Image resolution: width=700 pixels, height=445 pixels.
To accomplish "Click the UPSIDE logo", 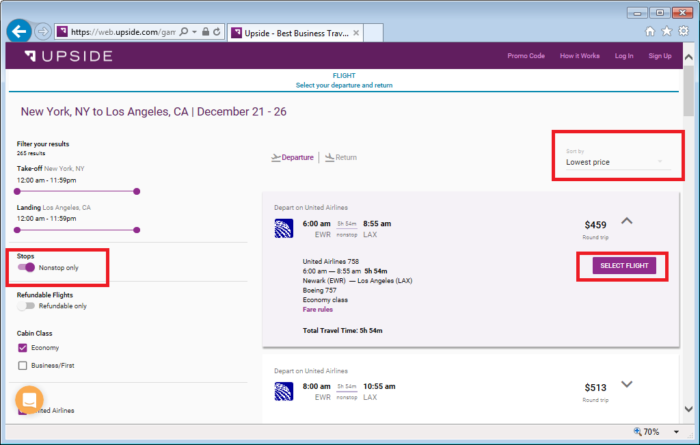I will (68, 56).
